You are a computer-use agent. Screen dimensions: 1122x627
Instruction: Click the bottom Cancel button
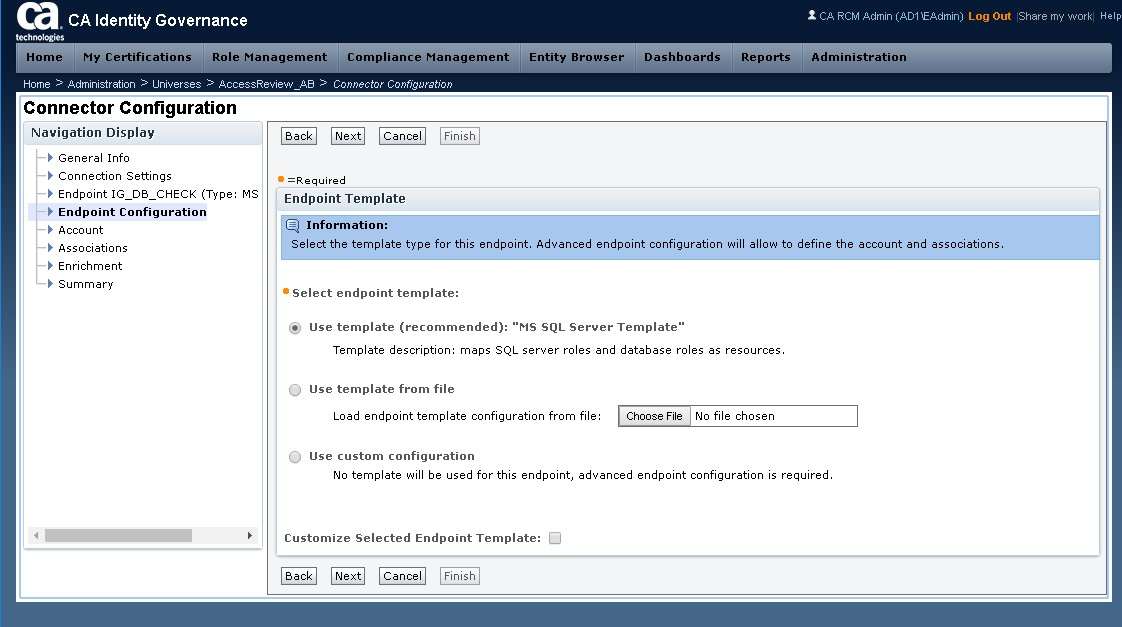[402, 576]
